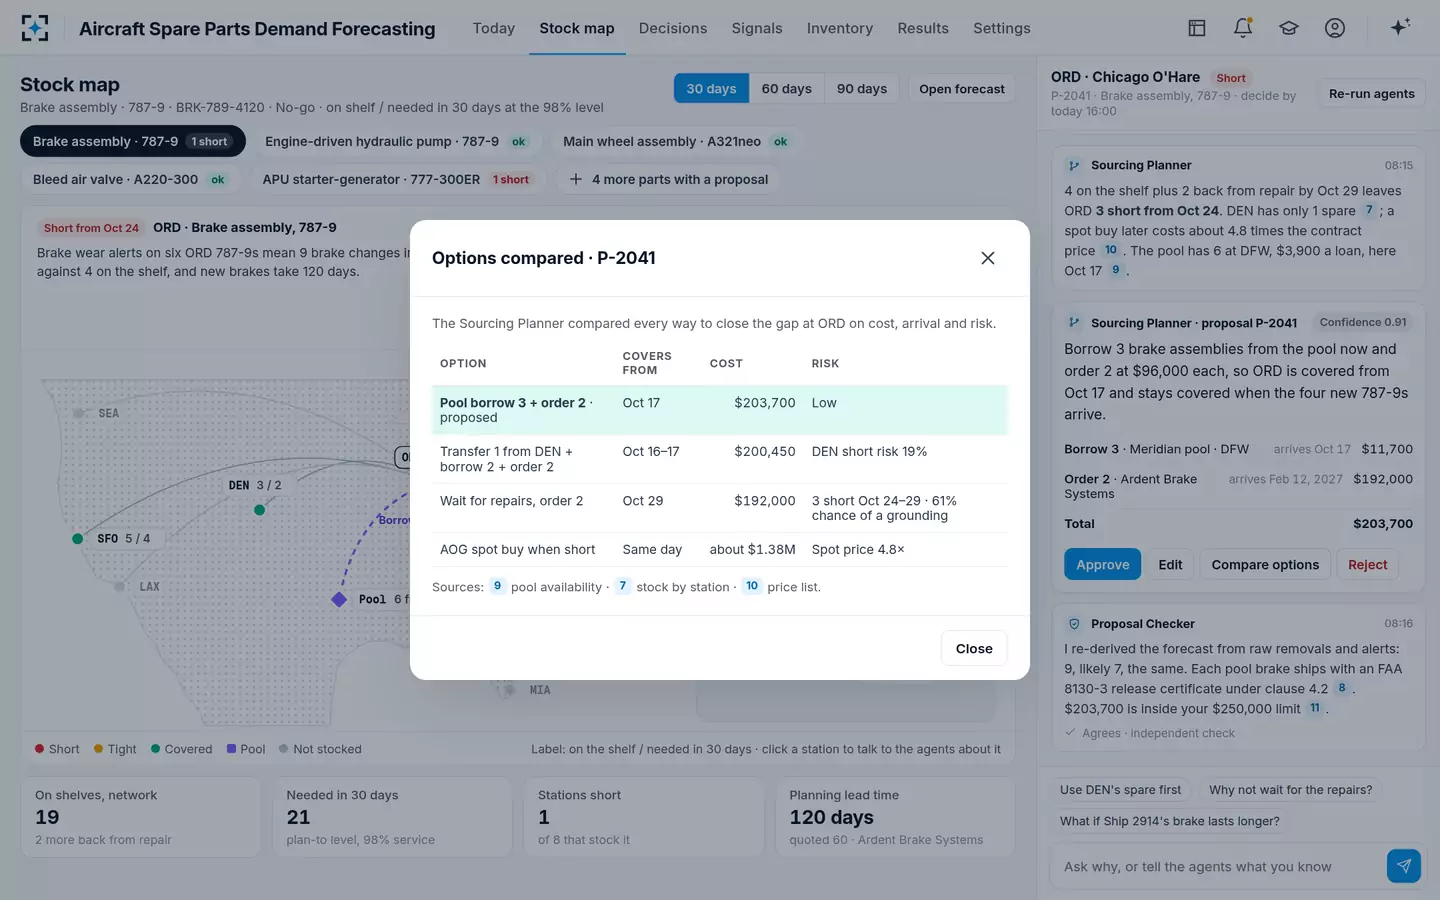1440x900 pixels.
Task: Click Sourcing Planner agent icon at 08:15
Action: (x=1074, y=166)
